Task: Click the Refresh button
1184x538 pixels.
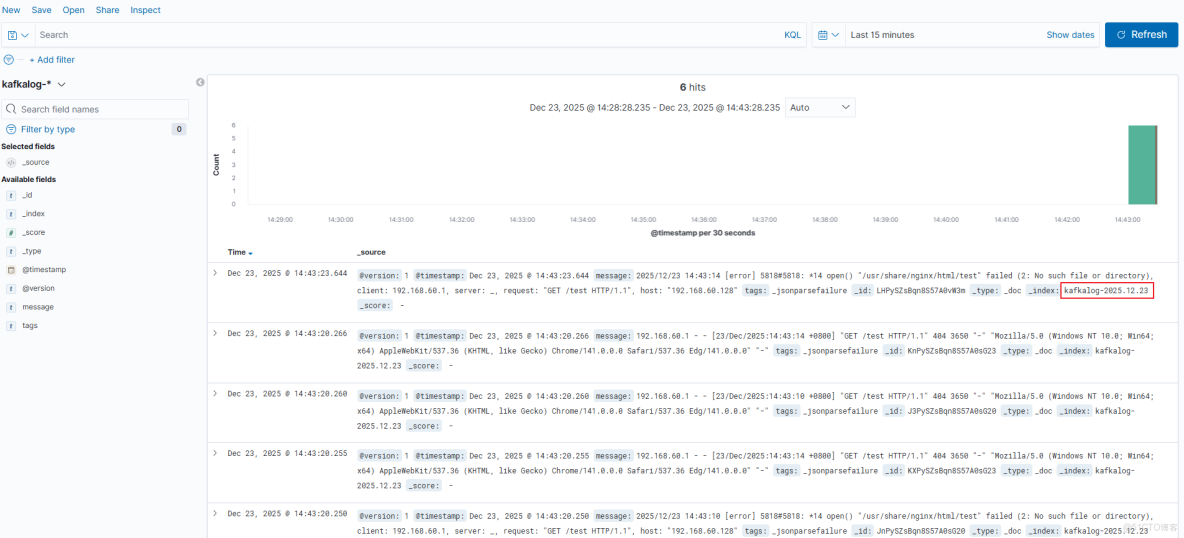Action: tap(1141, 35)
